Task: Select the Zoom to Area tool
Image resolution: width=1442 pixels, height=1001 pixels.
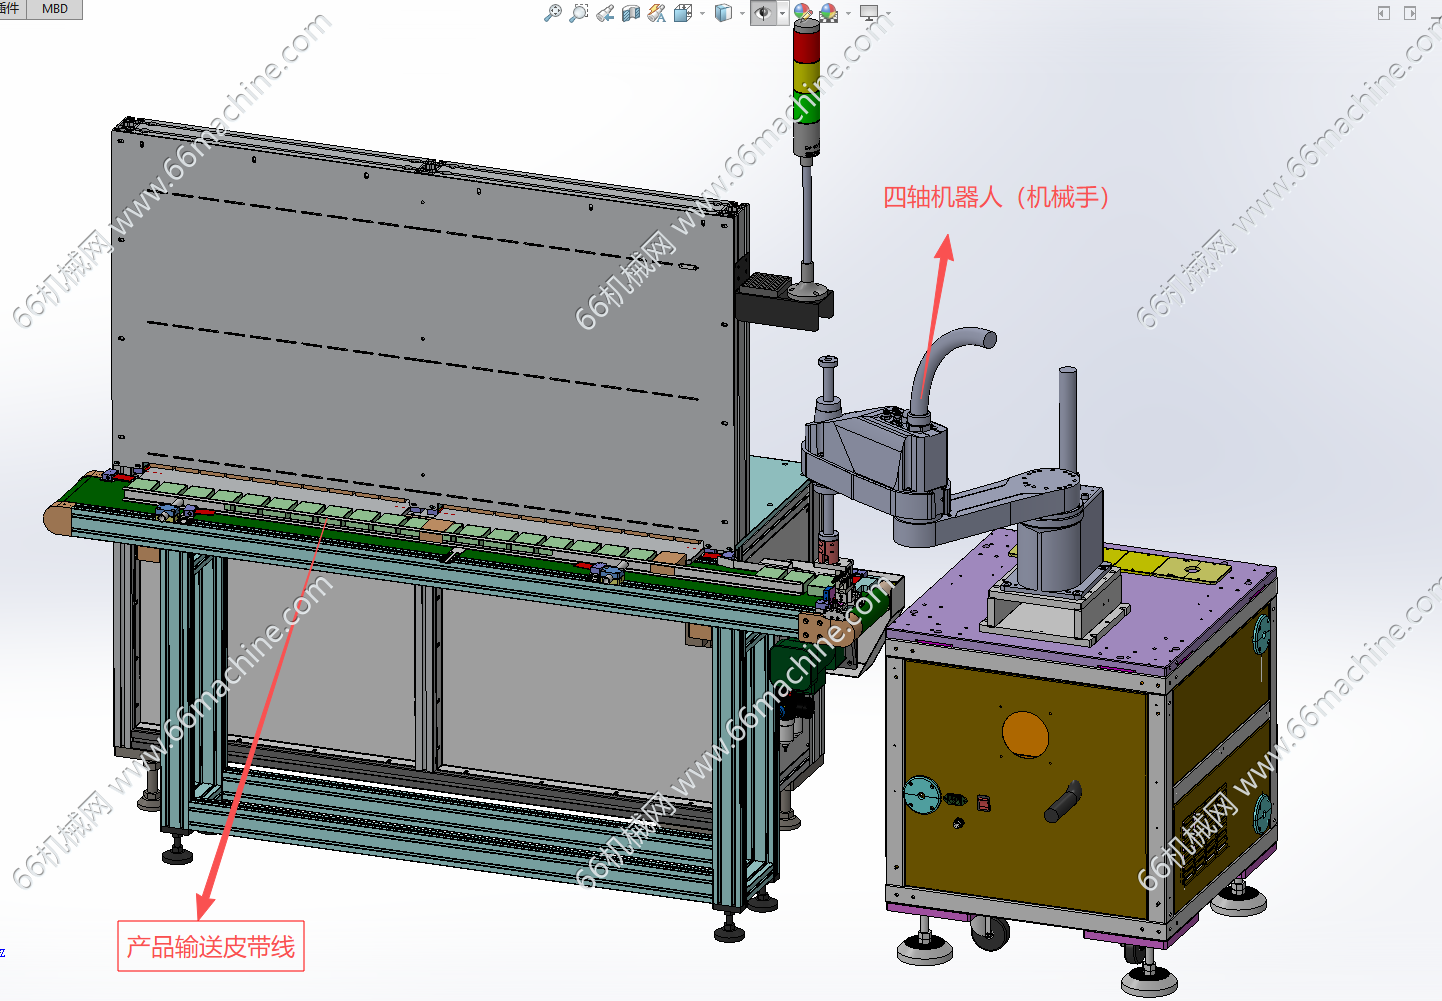Action: pos(578,13)
